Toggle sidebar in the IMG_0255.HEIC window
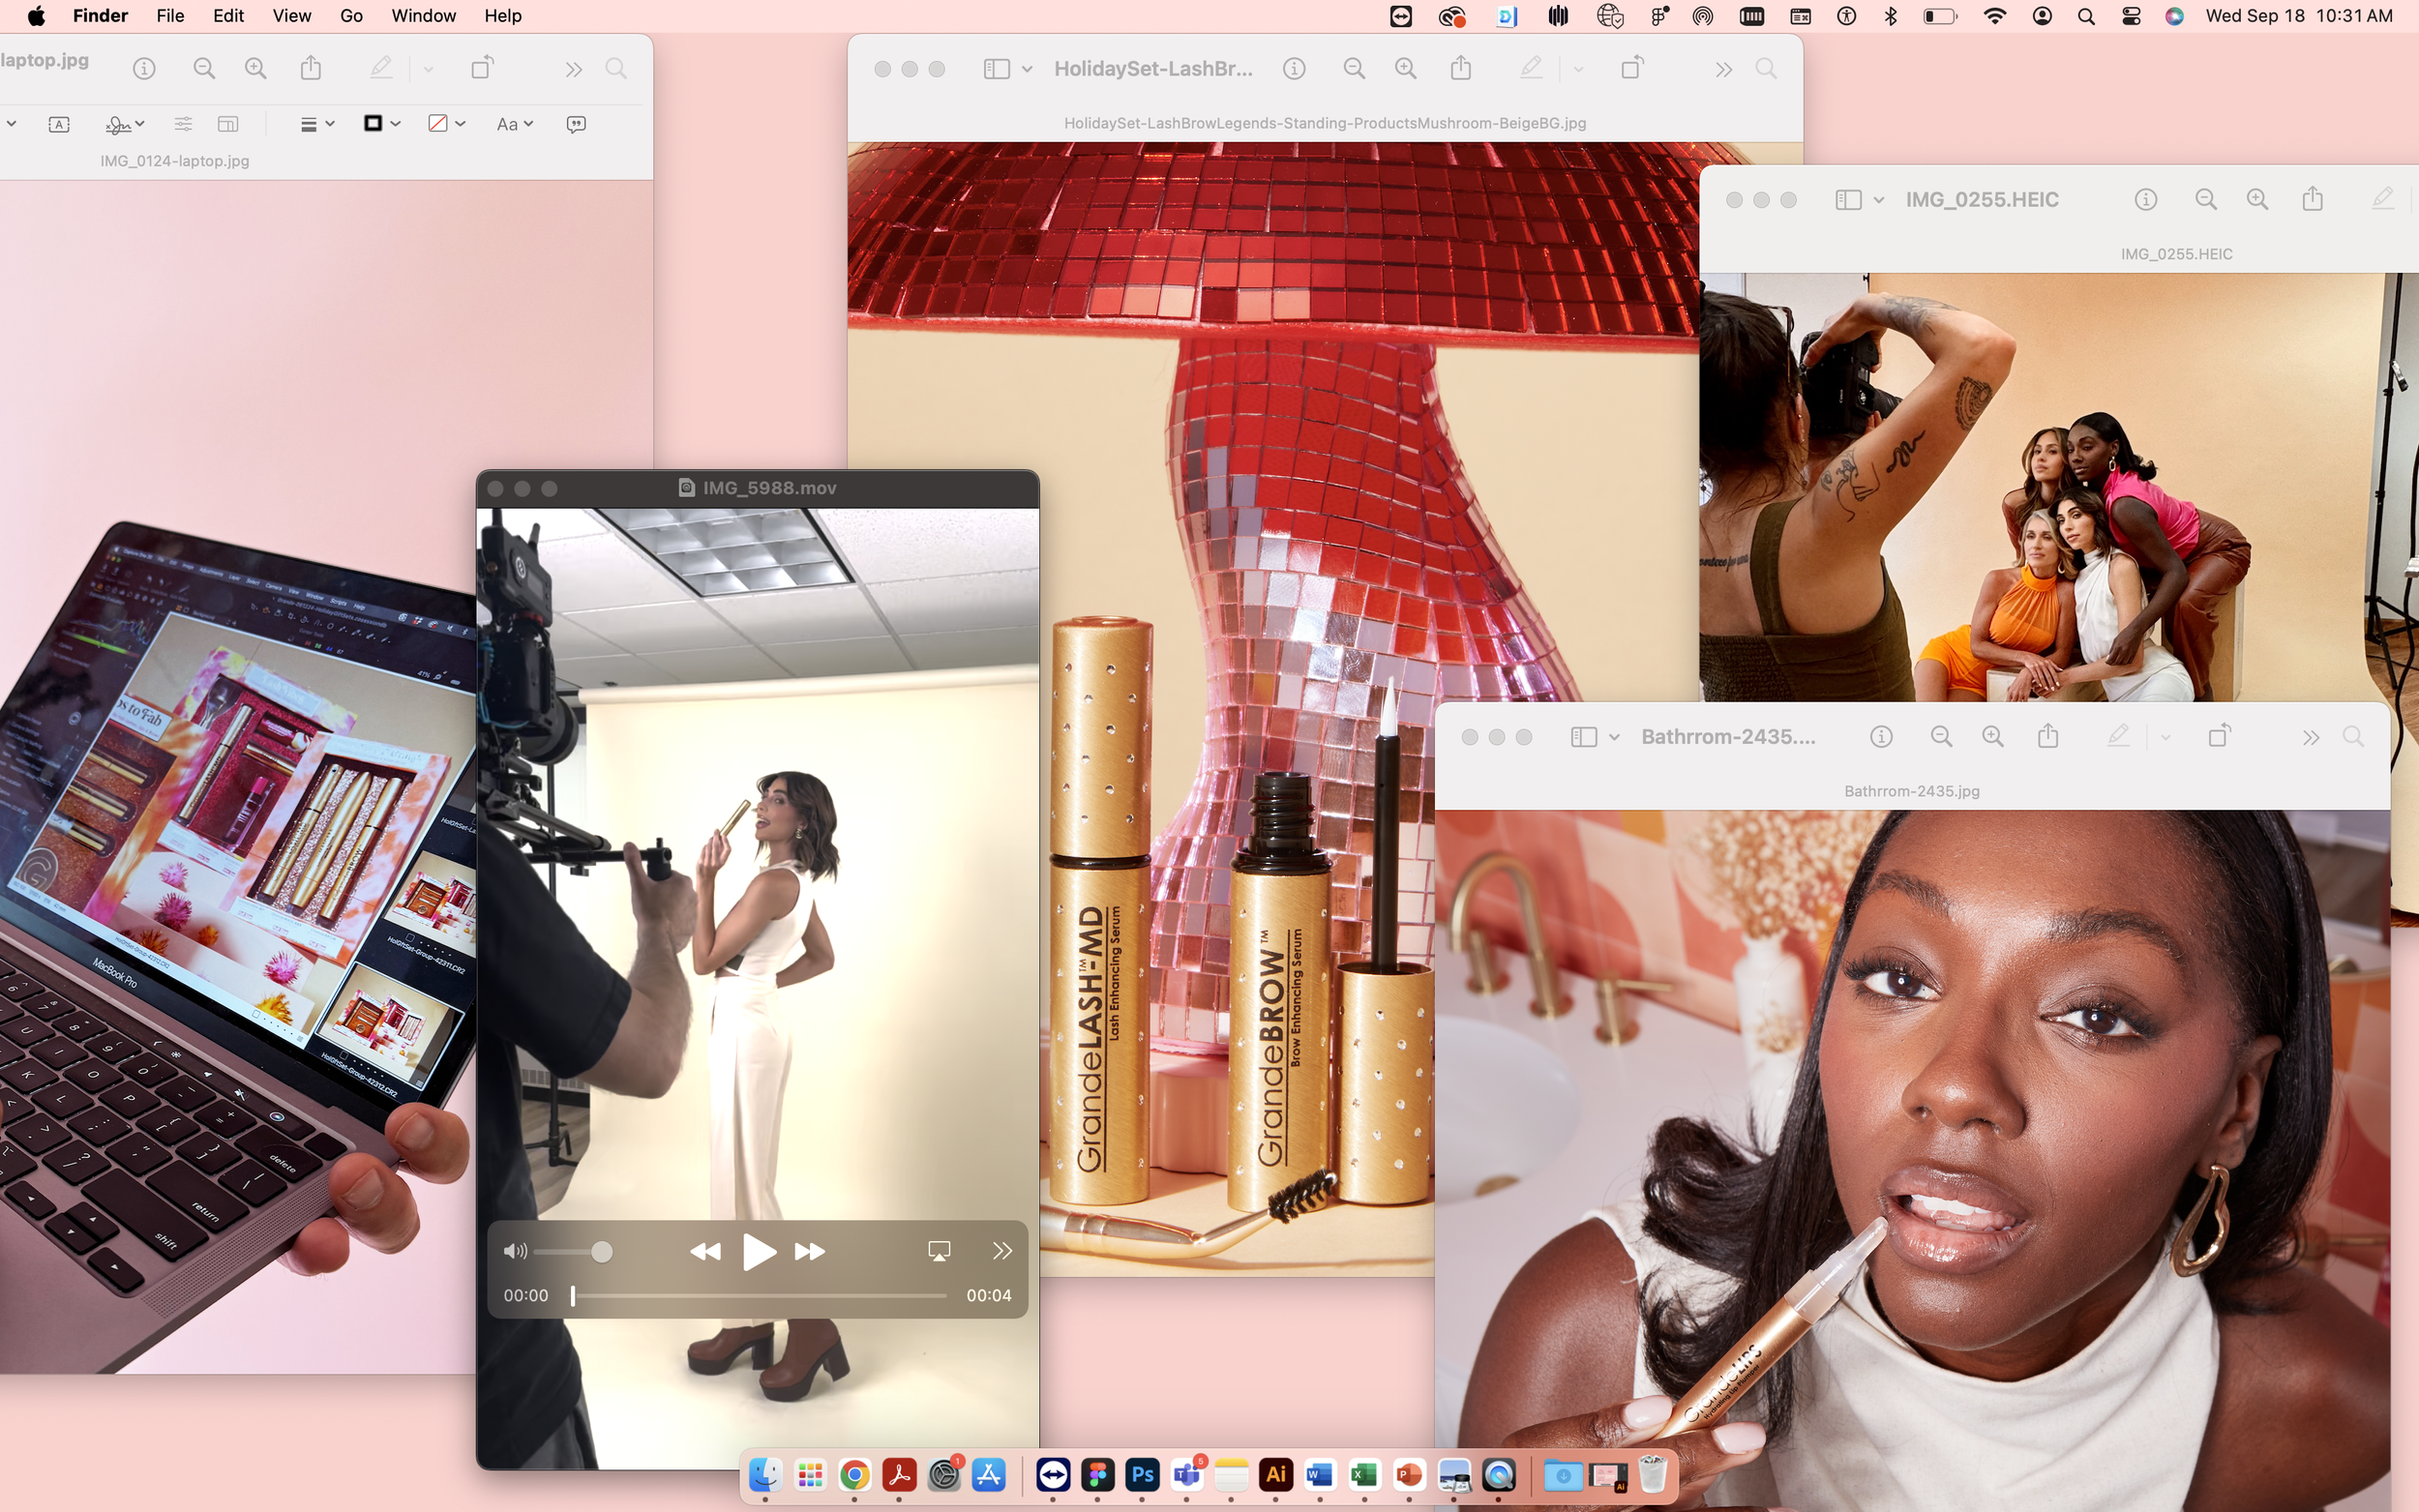 [1848, 200]
